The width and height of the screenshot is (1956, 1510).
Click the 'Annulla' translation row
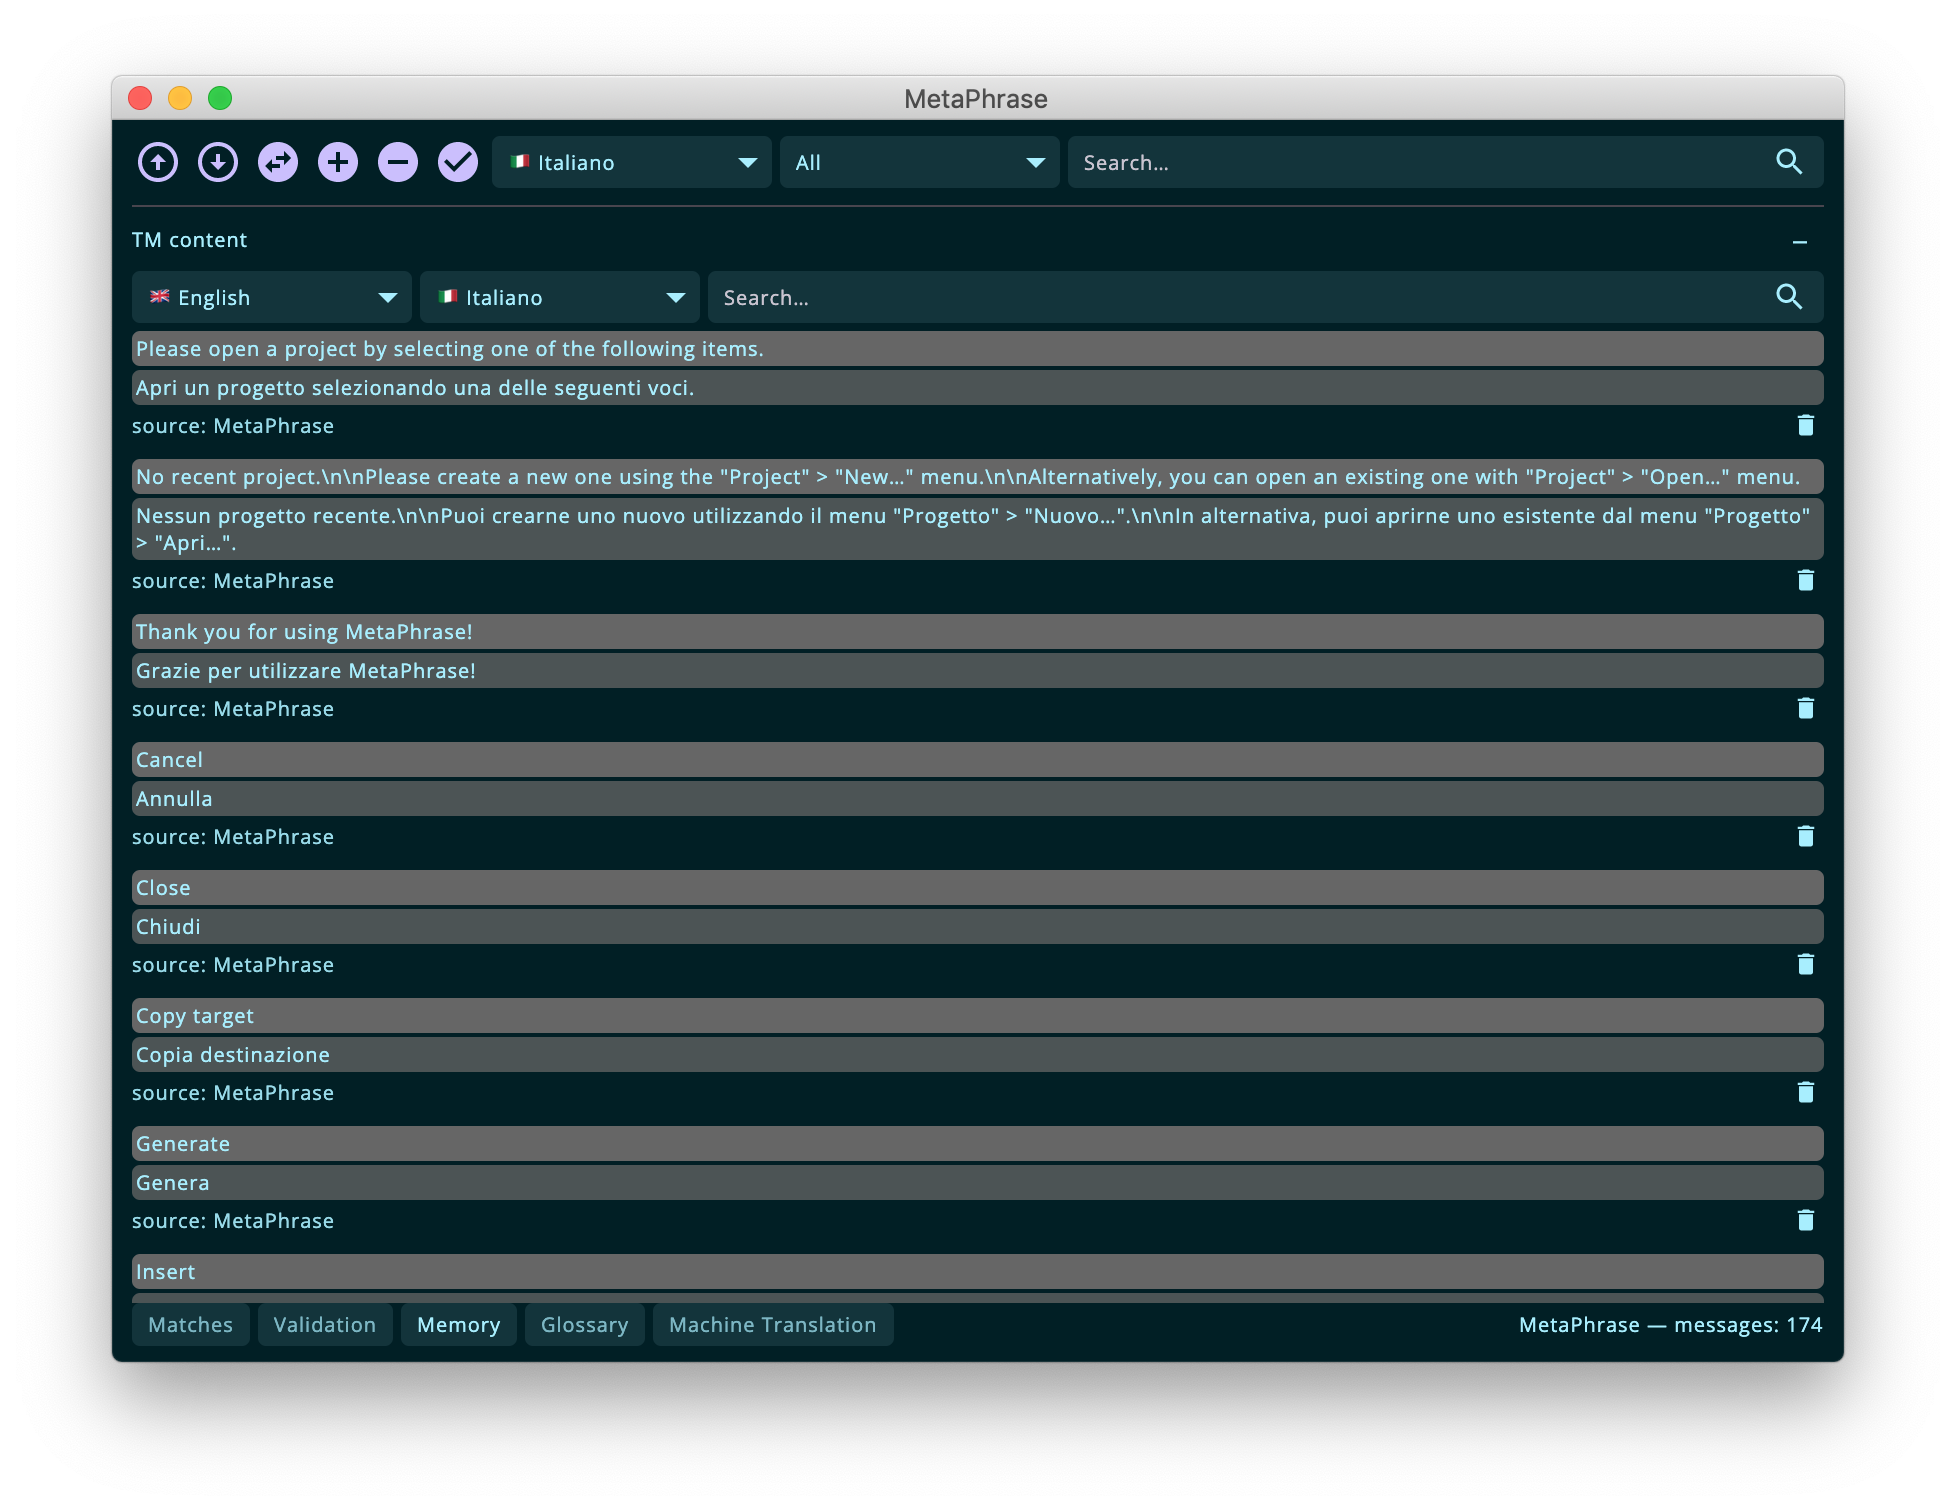tap(978, 799)
